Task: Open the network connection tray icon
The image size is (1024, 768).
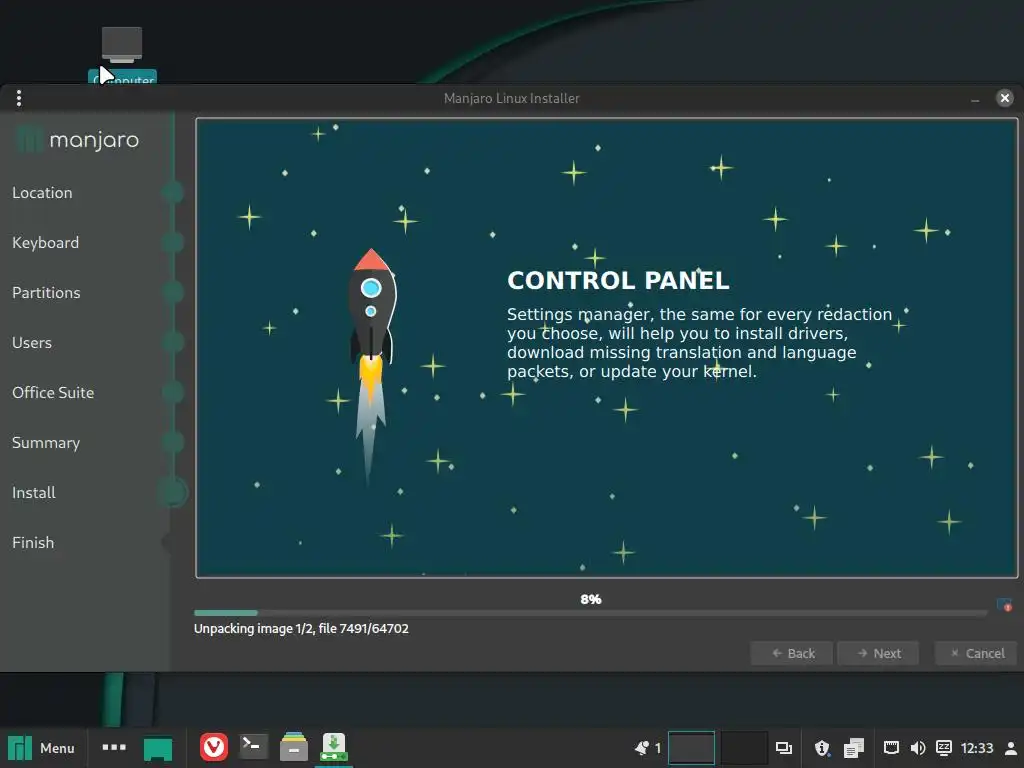Action: pyautogui.click(x=891, y=748)
